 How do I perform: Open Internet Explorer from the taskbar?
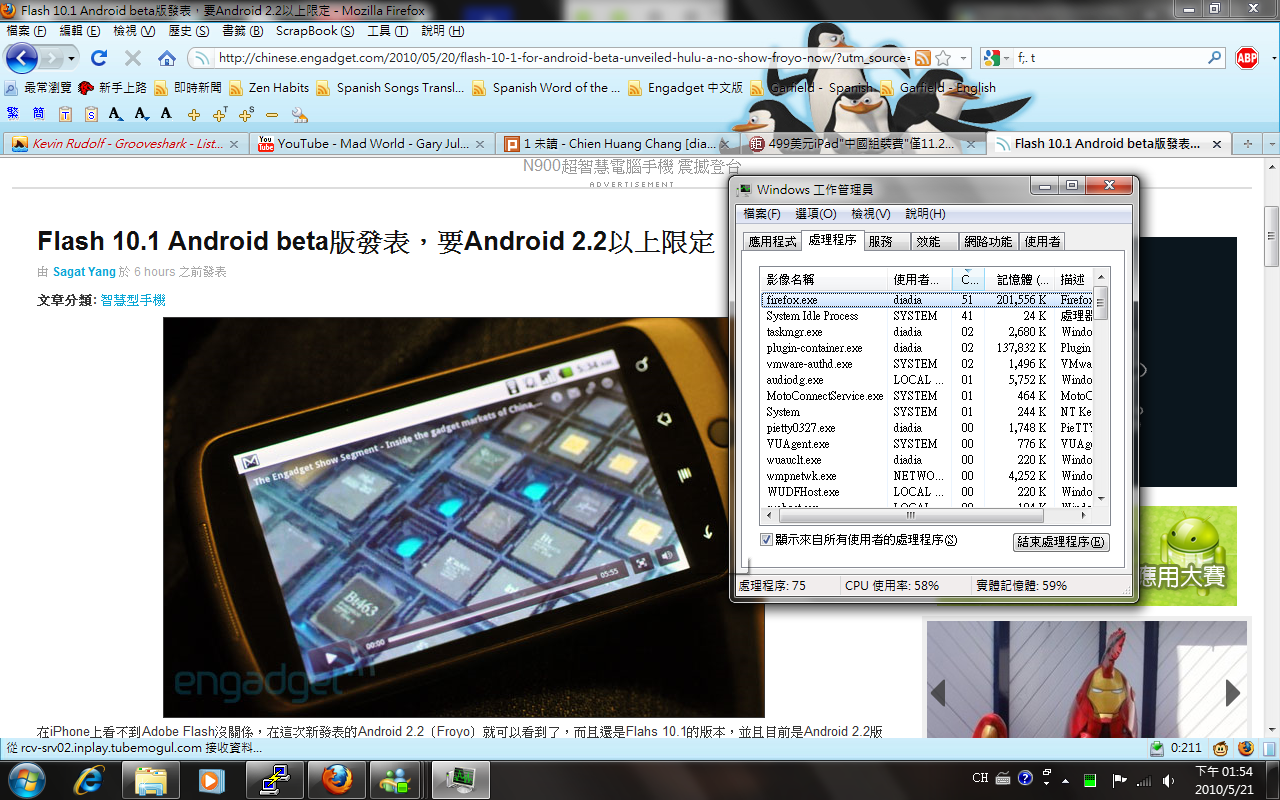coord(88,779)
